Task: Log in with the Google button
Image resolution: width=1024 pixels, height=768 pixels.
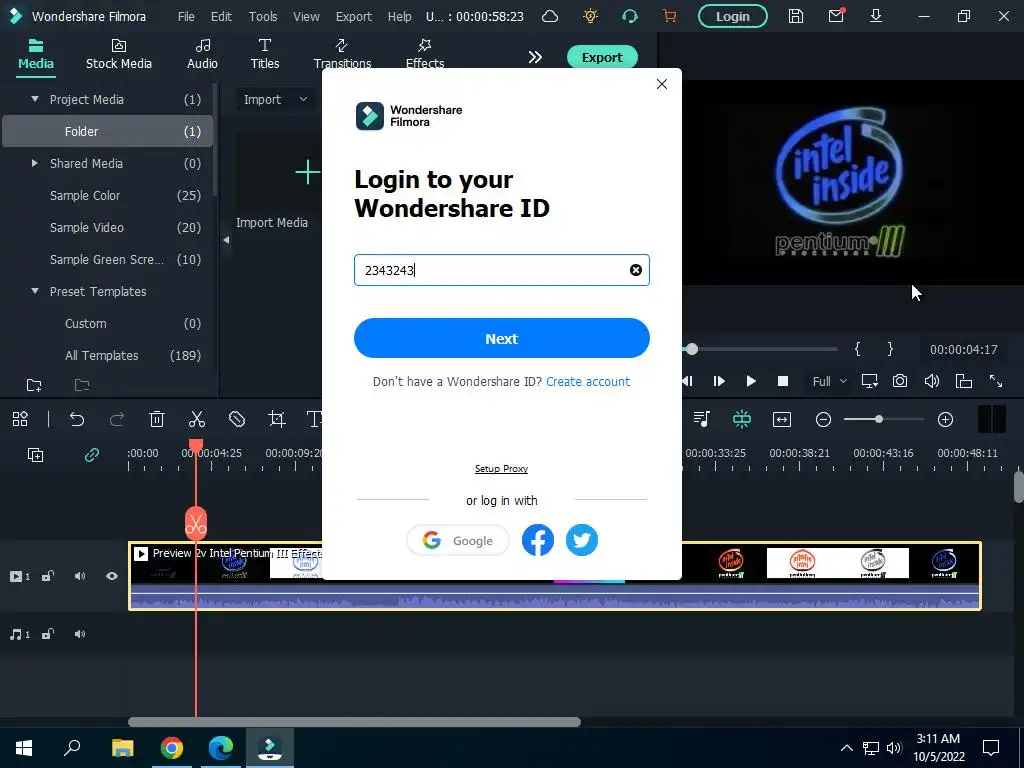Action: tap(458, 541)
